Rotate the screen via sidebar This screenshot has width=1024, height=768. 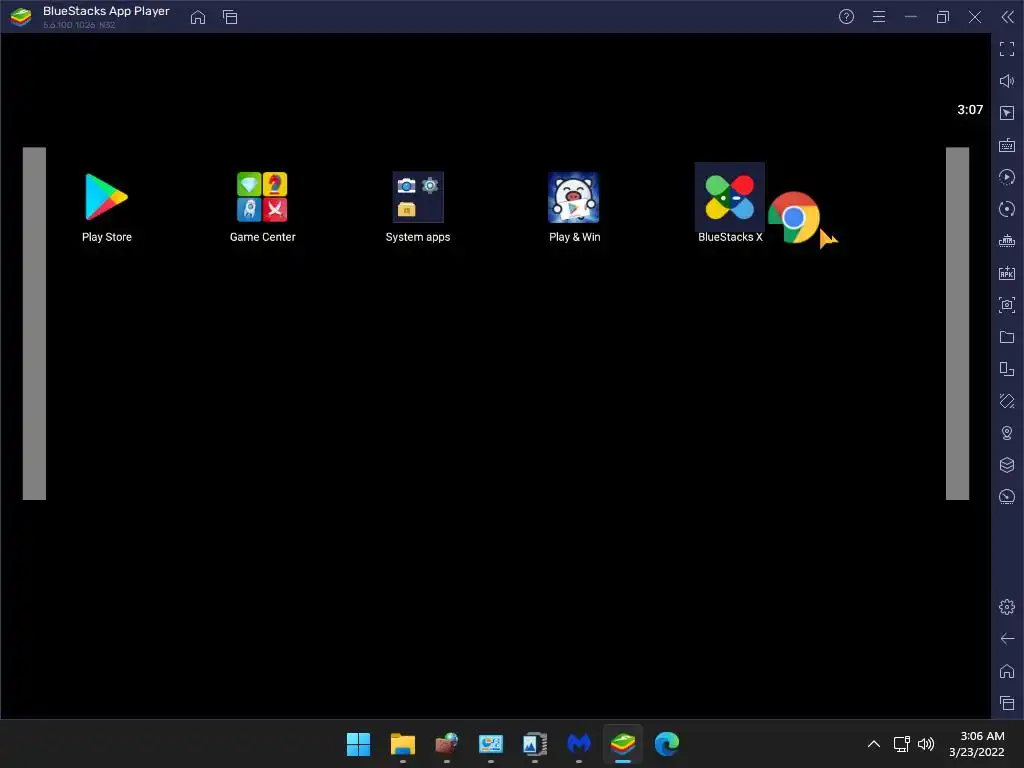[1007, 369]
